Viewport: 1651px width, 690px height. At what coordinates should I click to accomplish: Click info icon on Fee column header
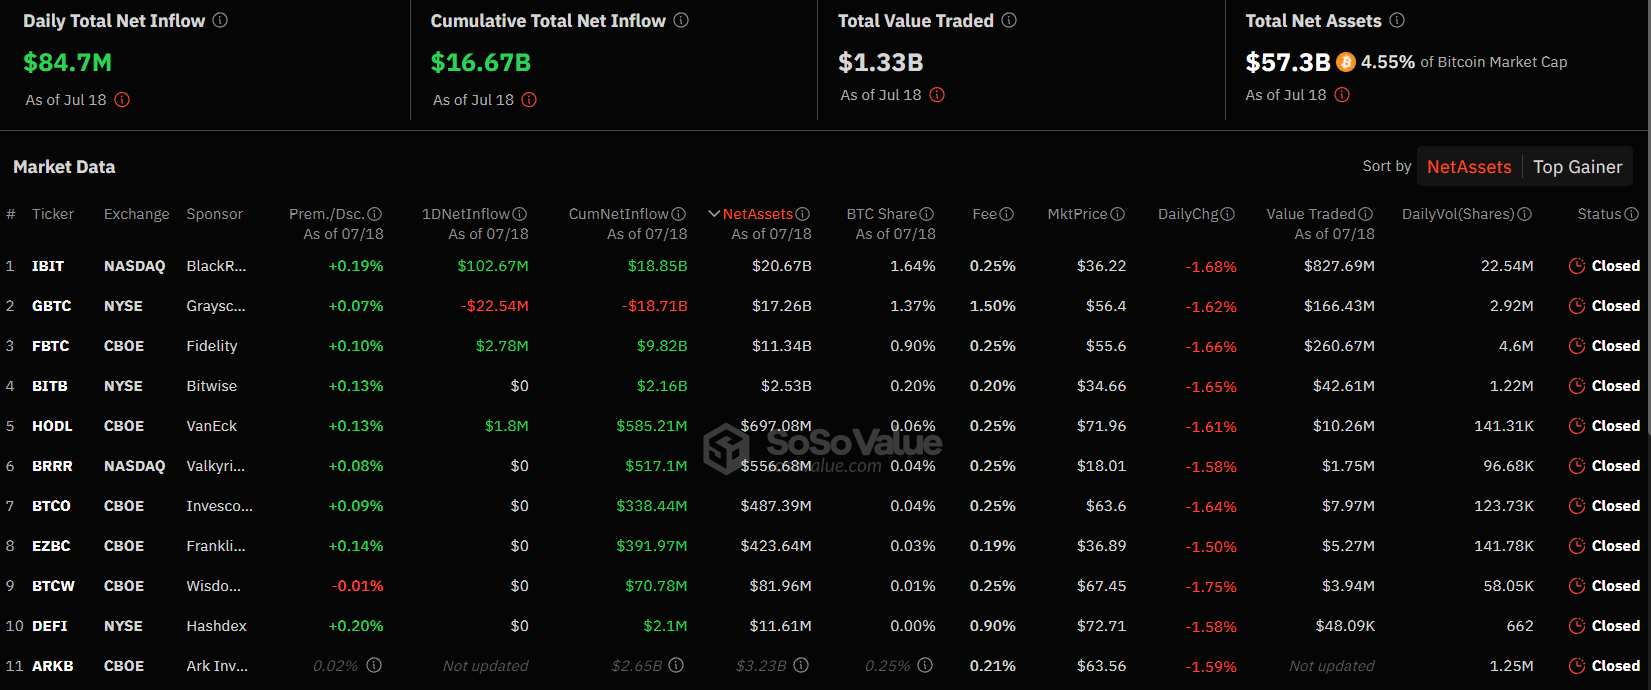click(1007, 214)
